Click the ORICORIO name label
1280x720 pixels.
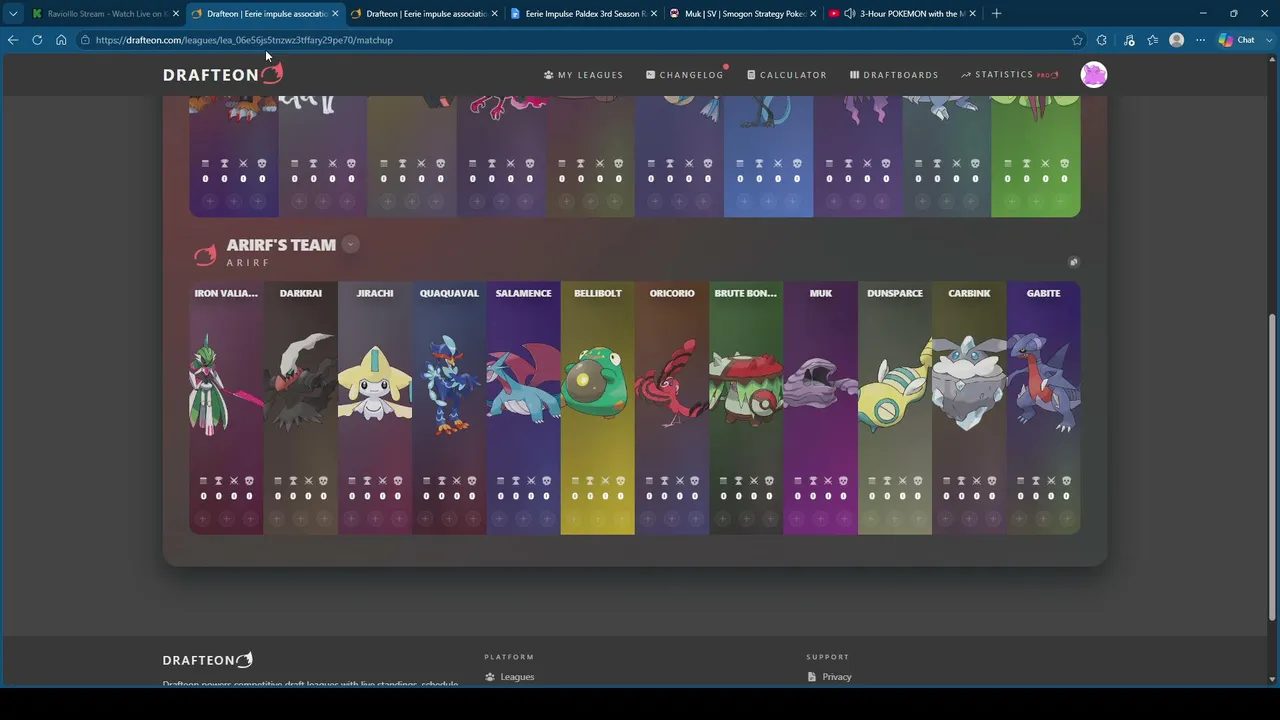672,293
